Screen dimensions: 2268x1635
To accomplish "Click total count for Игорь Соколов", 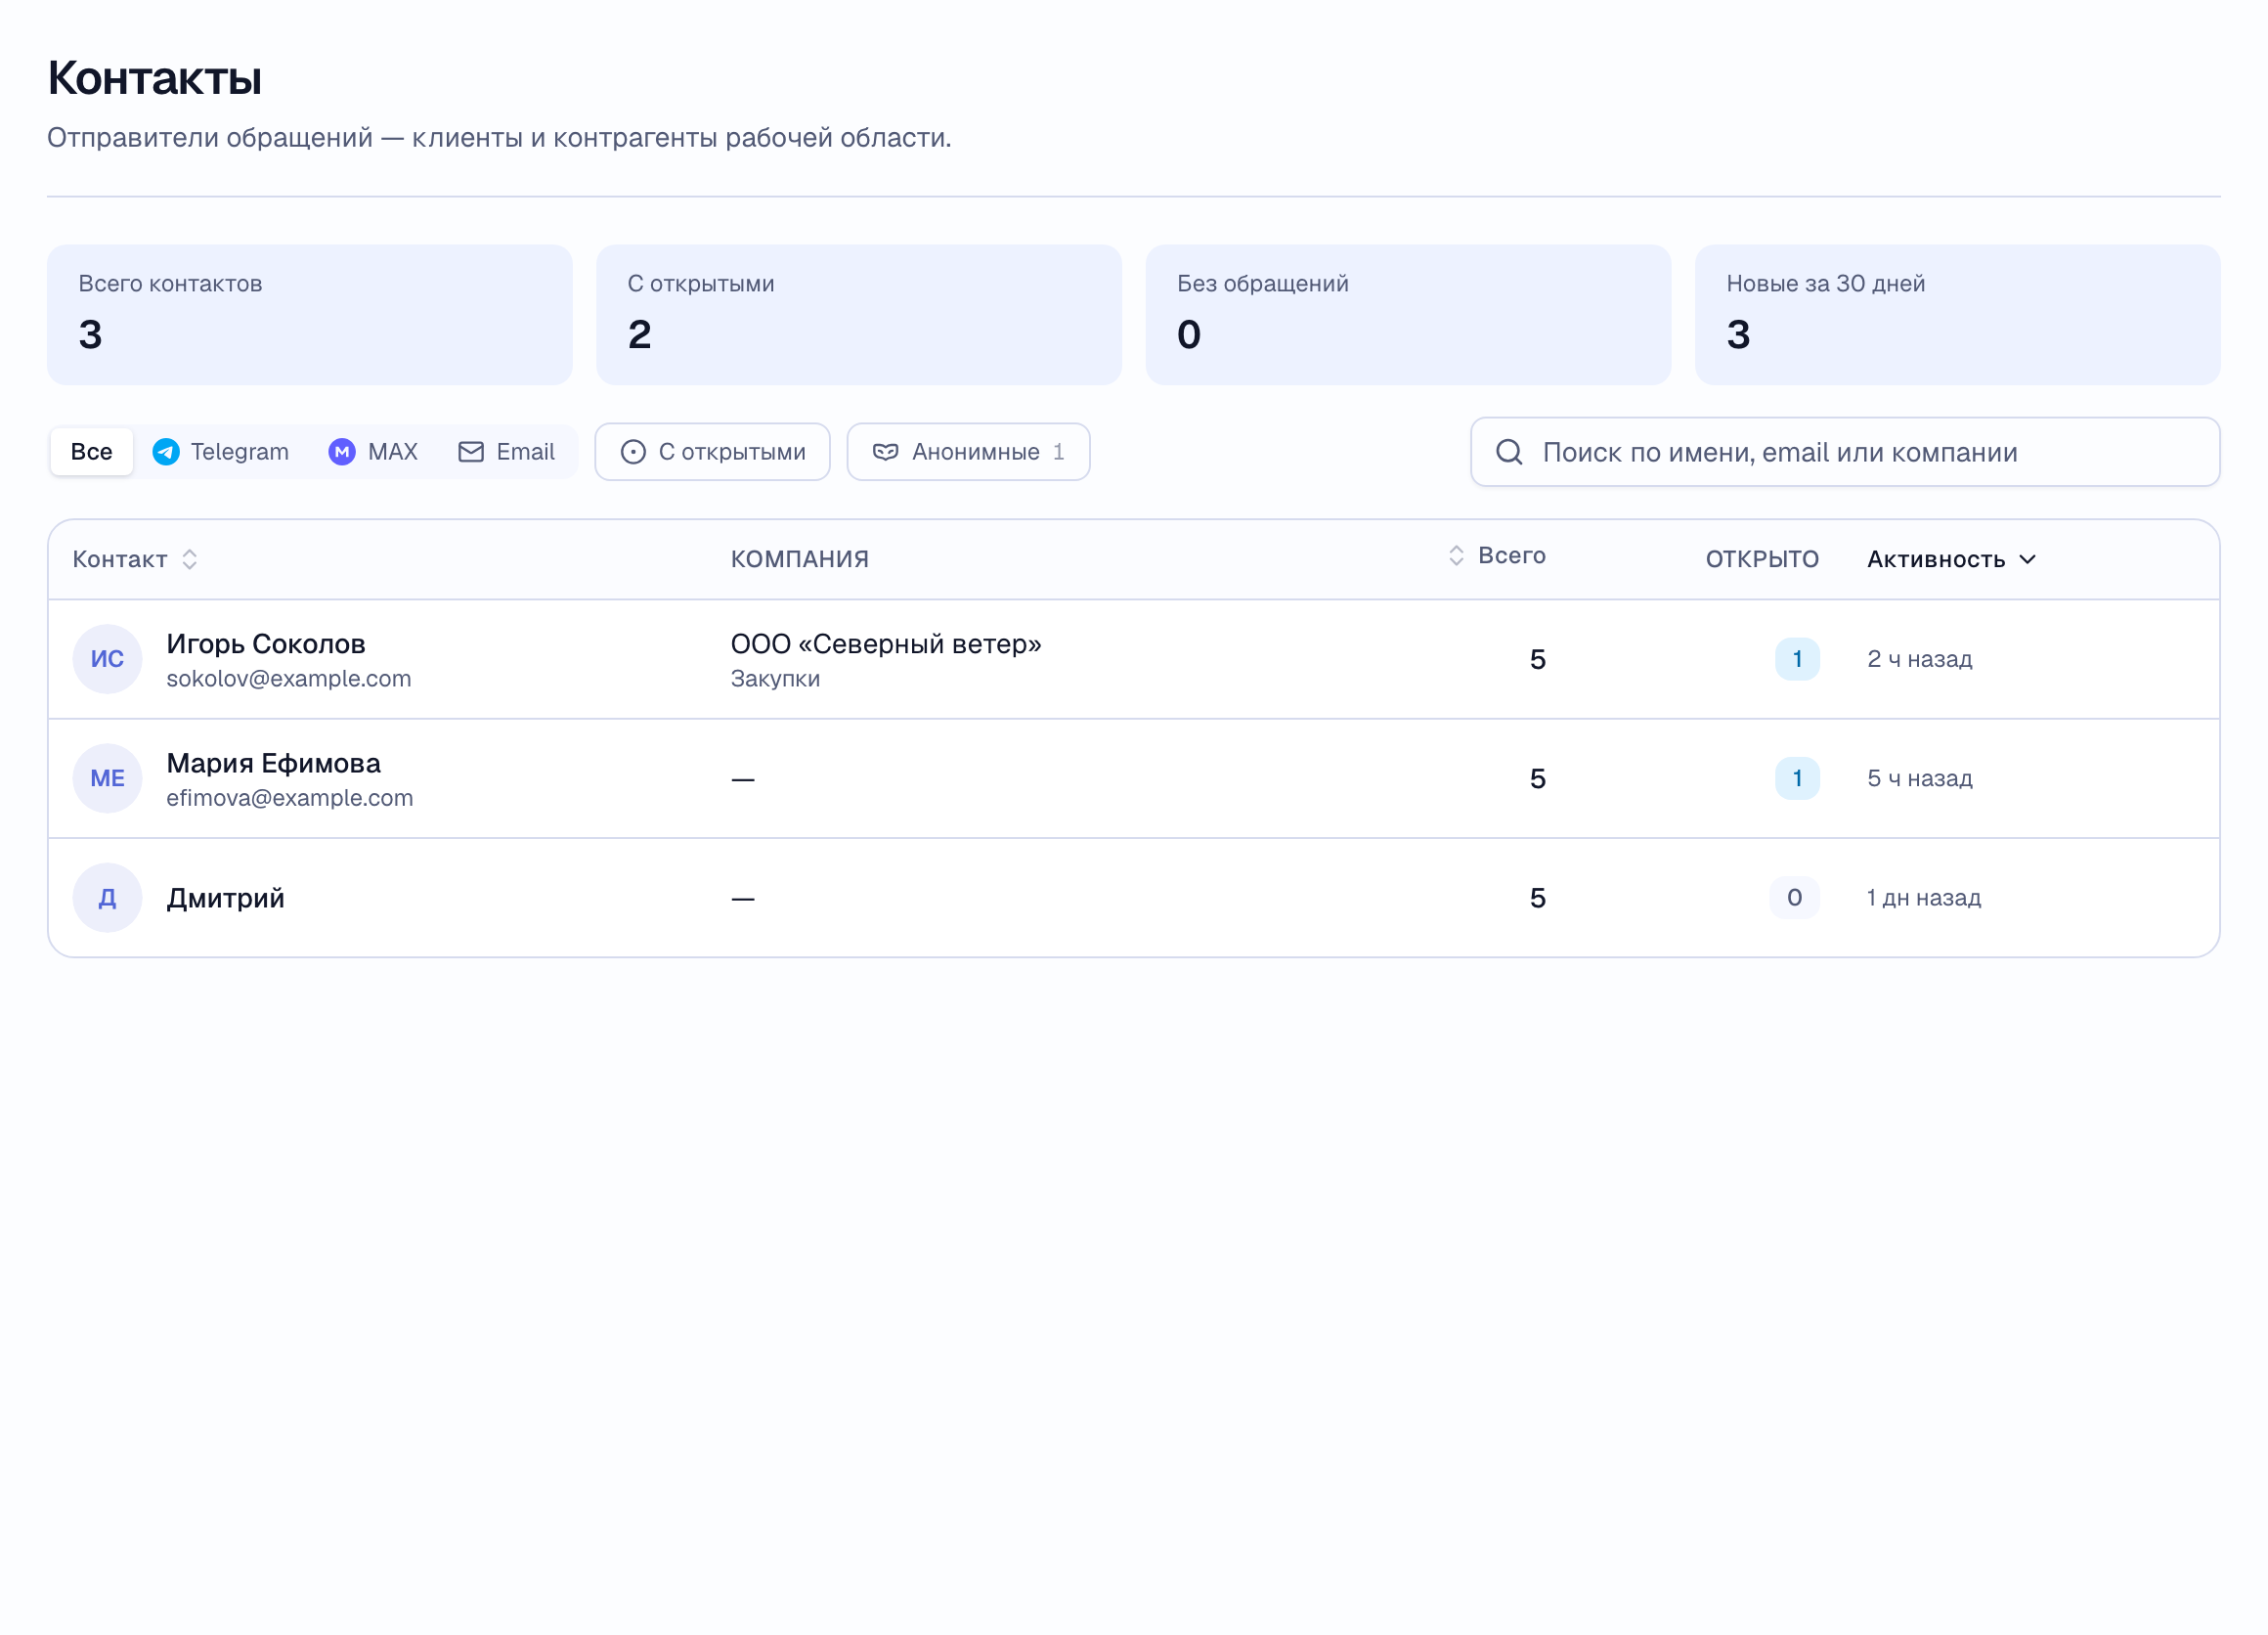I will point(1537,659).
